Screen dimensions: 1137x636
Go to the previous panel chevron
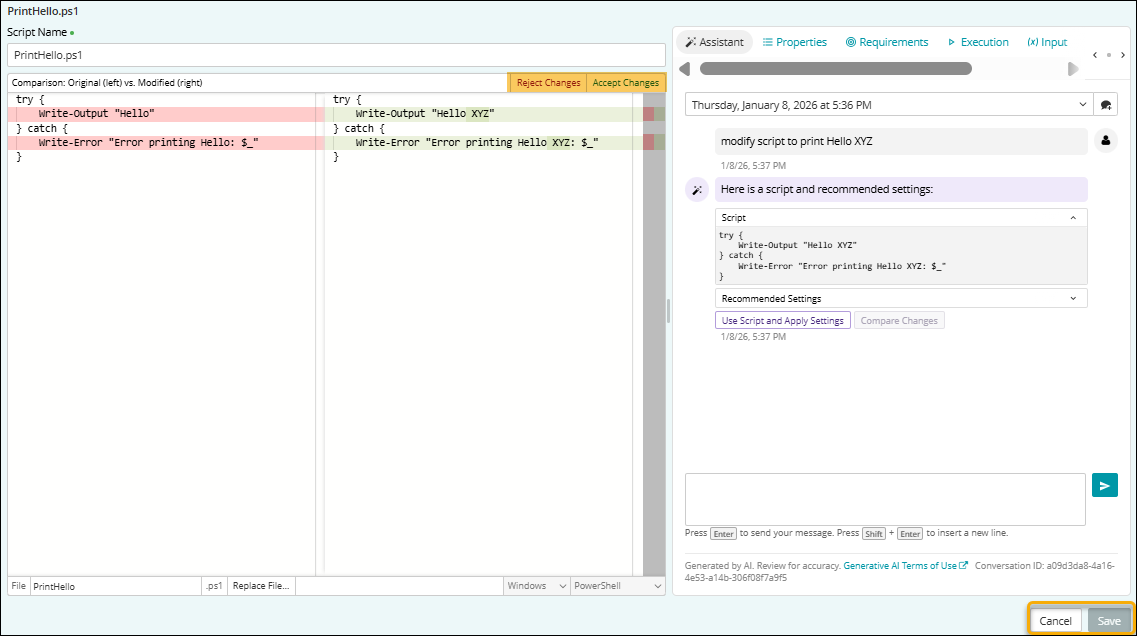click(x=1095, y=55)
